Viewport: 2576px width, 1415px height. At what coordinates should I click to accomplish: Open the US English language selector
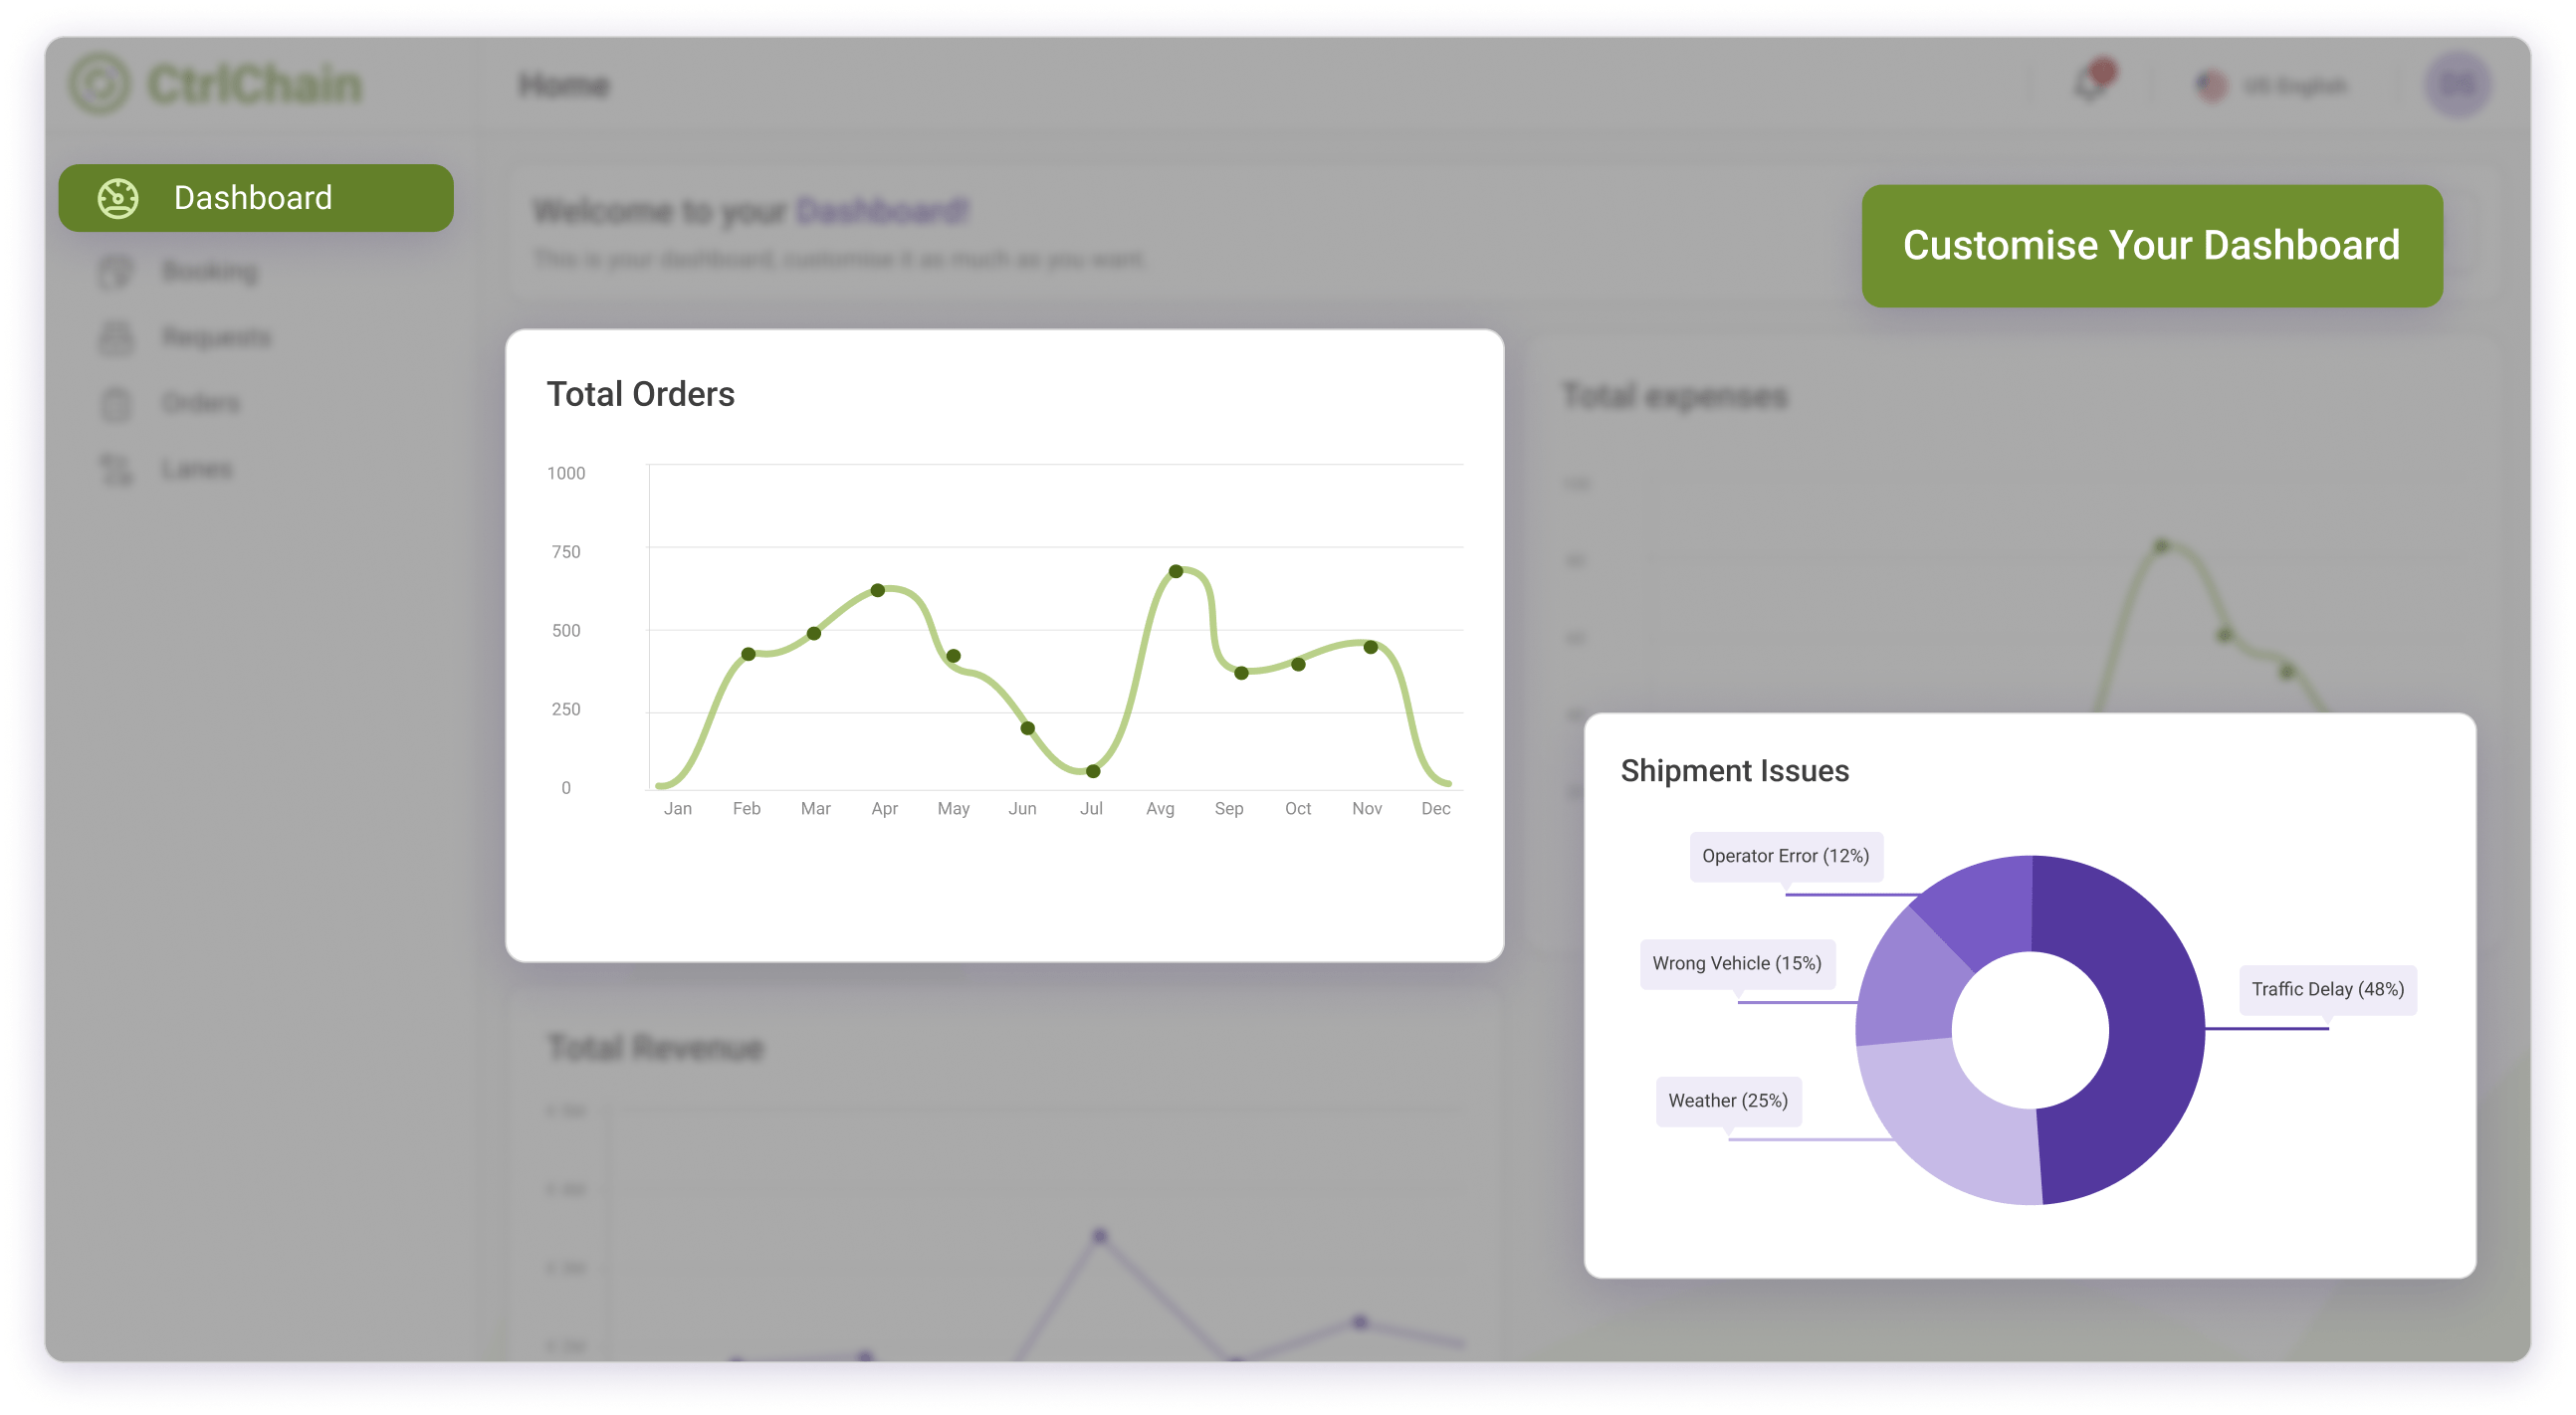point(2294,86)
